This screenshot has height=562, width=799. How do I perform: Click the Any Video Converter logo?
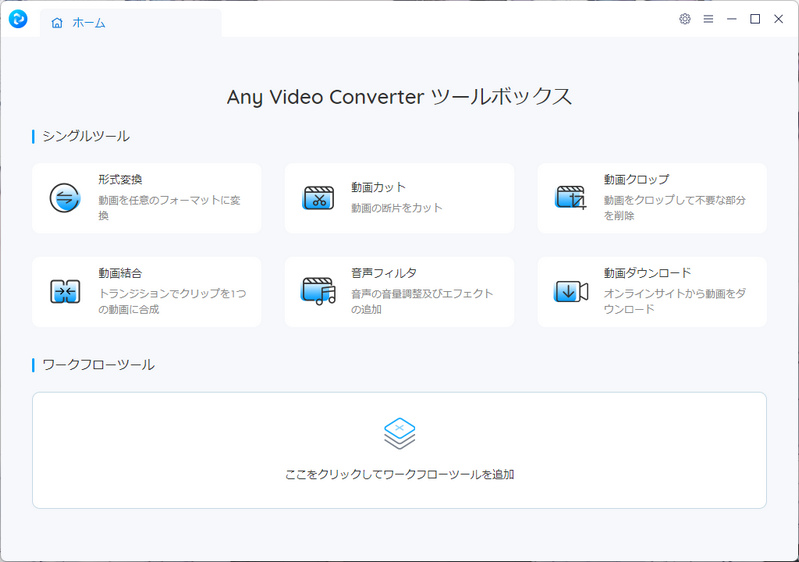(x=18, y=19)
